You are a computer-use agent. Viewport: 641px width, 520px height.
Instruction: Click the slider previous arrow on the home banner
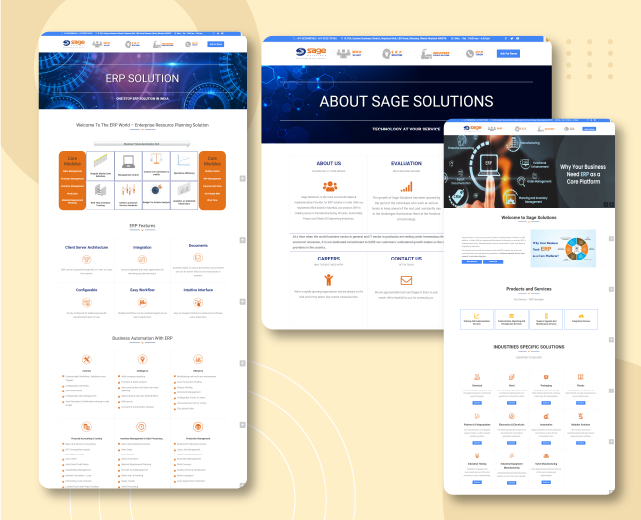606,204
